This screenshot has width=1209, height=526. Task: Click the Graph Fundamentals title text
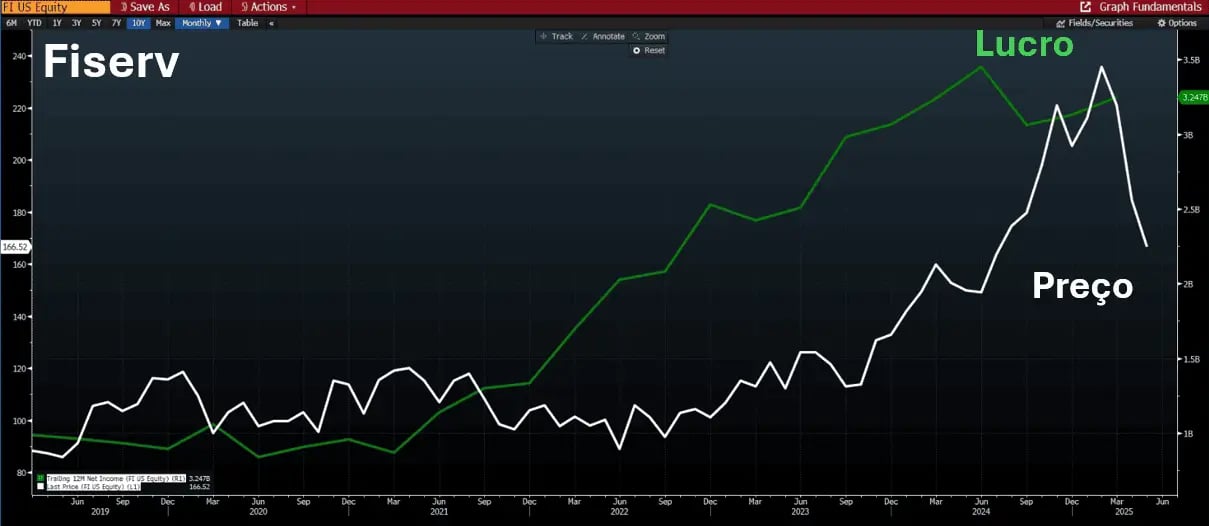[1150, 6]
